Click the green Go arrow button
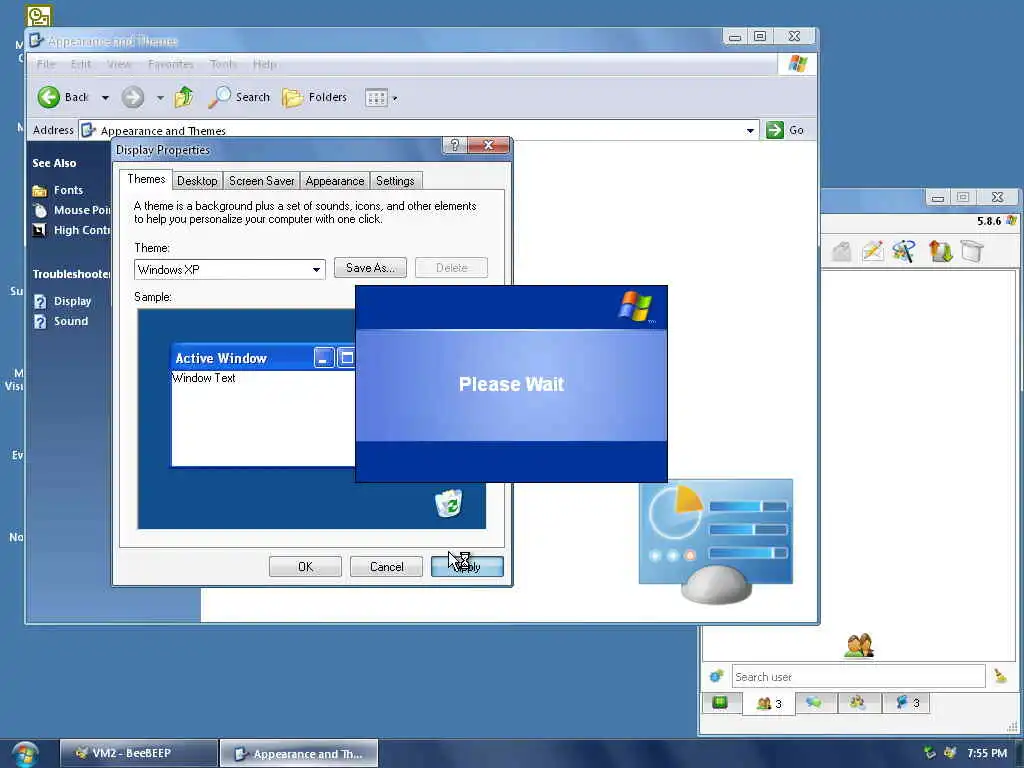 (775, 130)
